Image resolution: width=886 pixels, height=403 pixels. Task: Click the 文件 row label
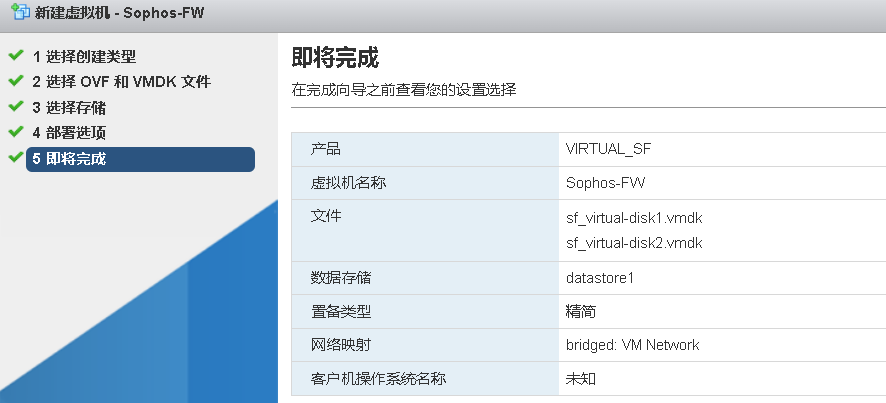pos(325,215)
